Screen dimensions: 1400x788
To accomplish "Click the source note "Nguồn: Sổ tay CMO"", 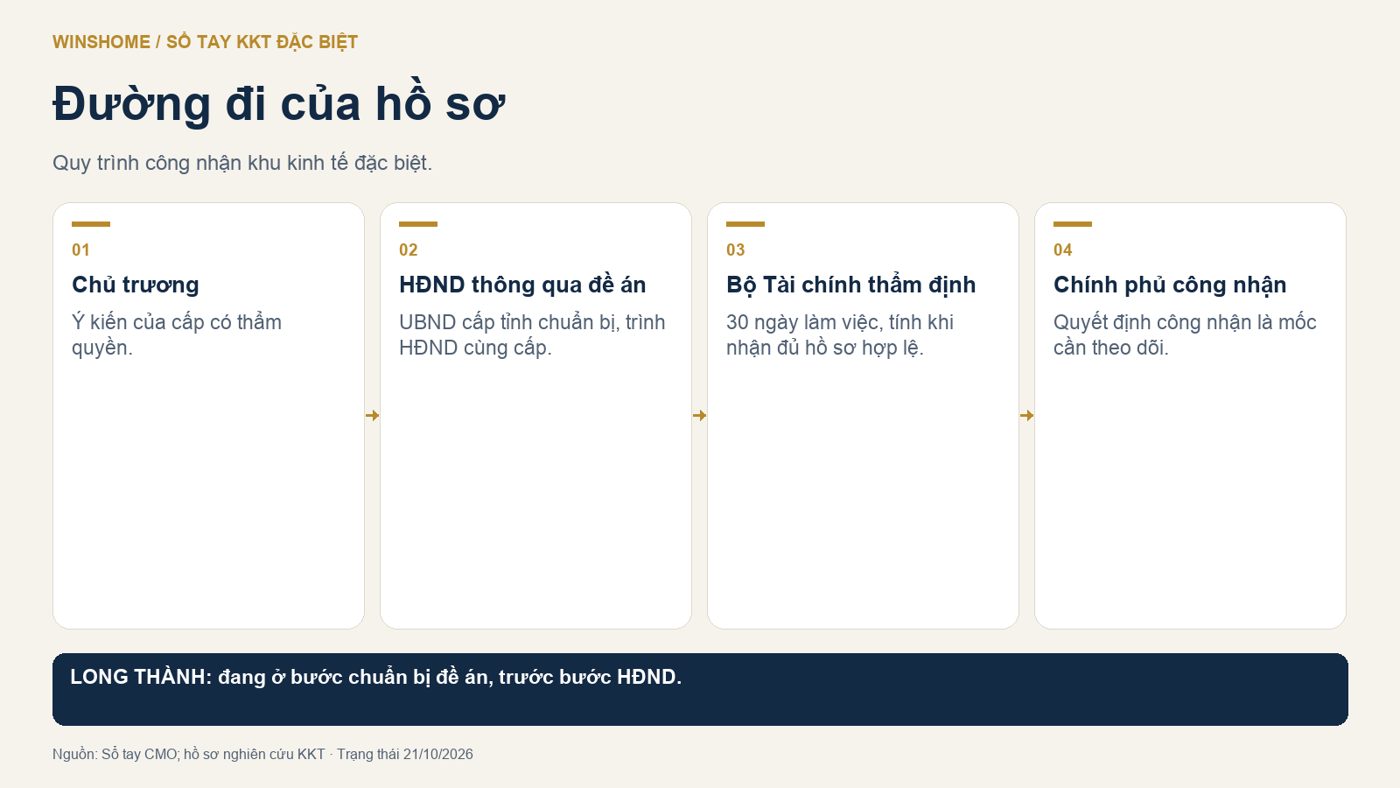I will tap(115, 754).
